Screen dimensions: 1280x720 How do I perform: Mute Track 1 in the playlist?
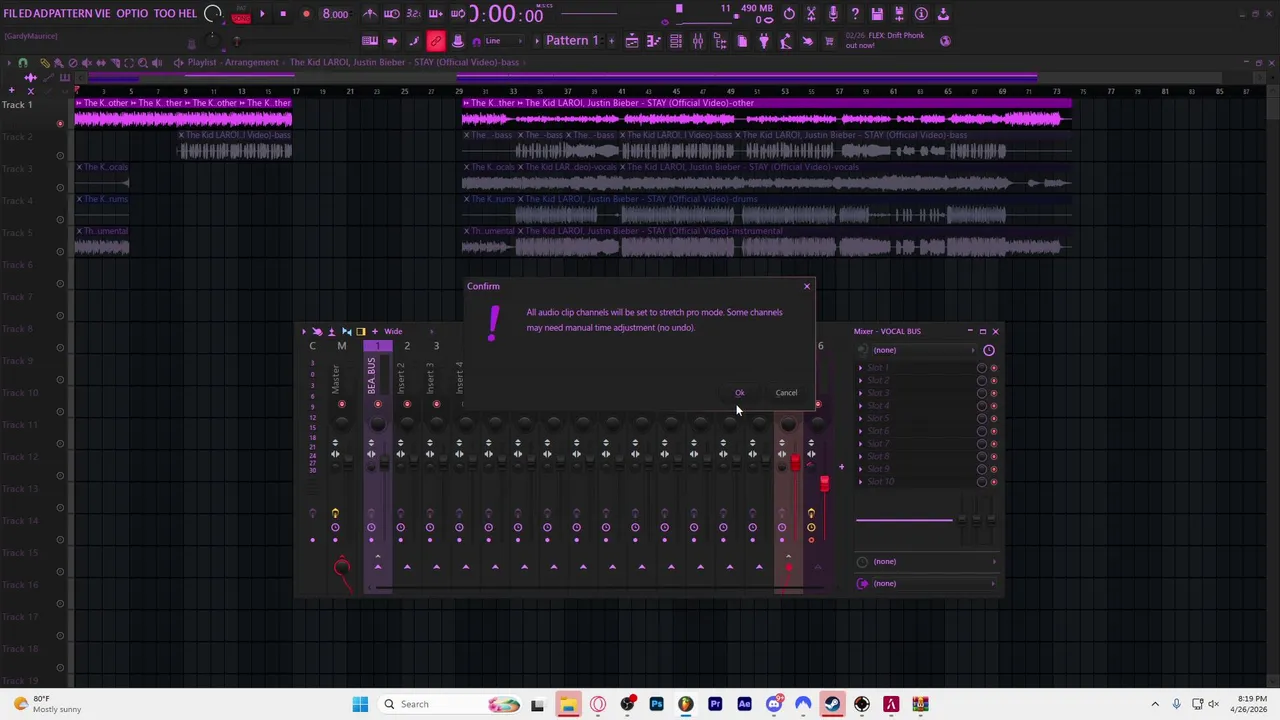coord(60,123)
